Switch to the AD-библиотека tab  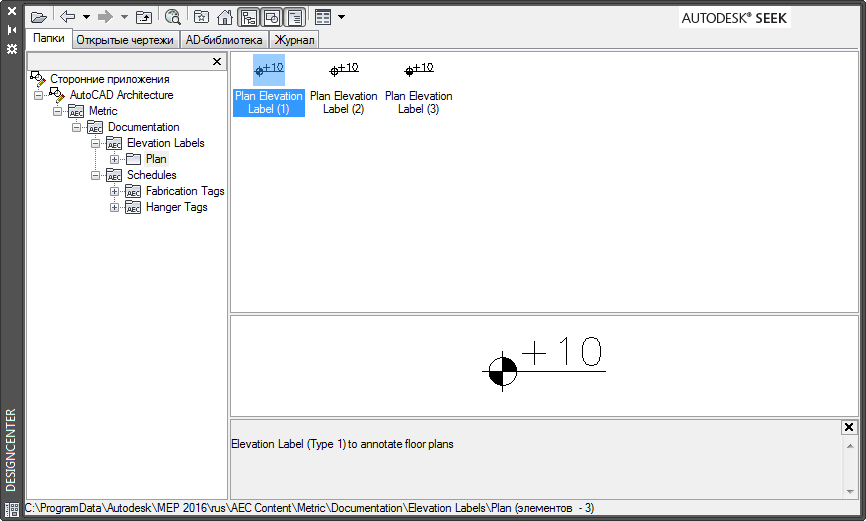point(224,40)
